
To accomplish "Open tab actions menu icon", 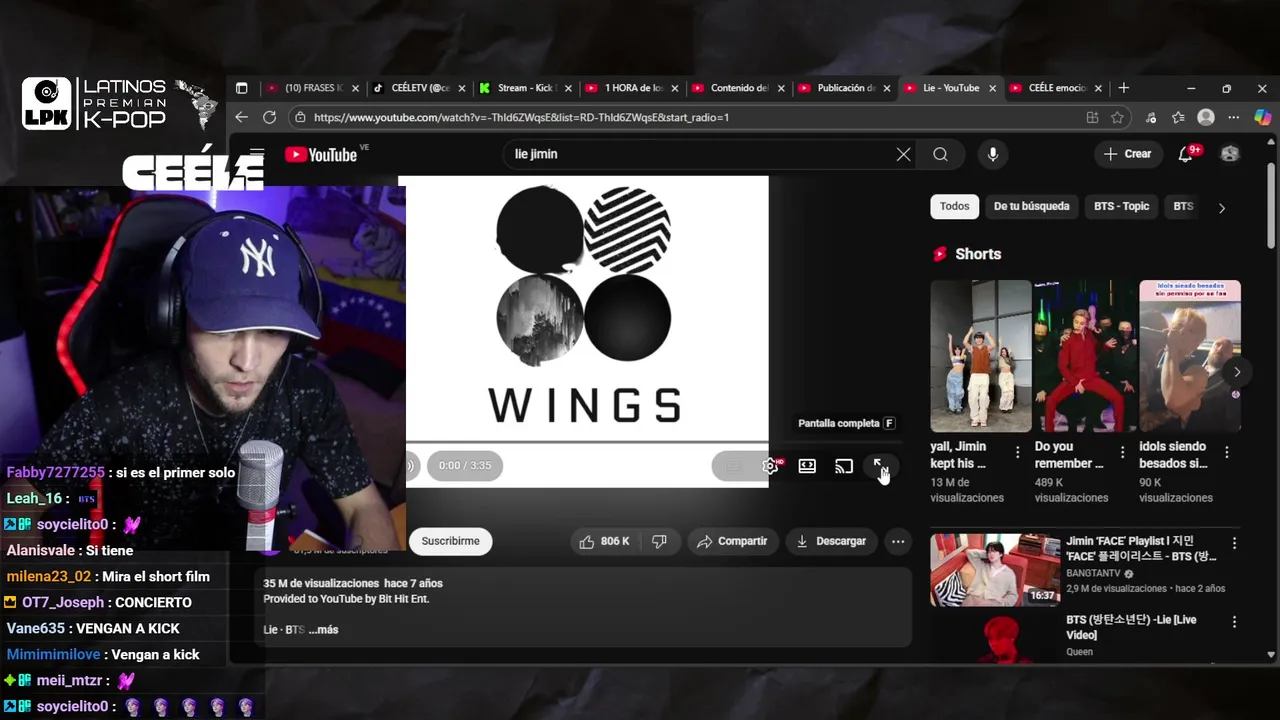I will pos(241,88).
